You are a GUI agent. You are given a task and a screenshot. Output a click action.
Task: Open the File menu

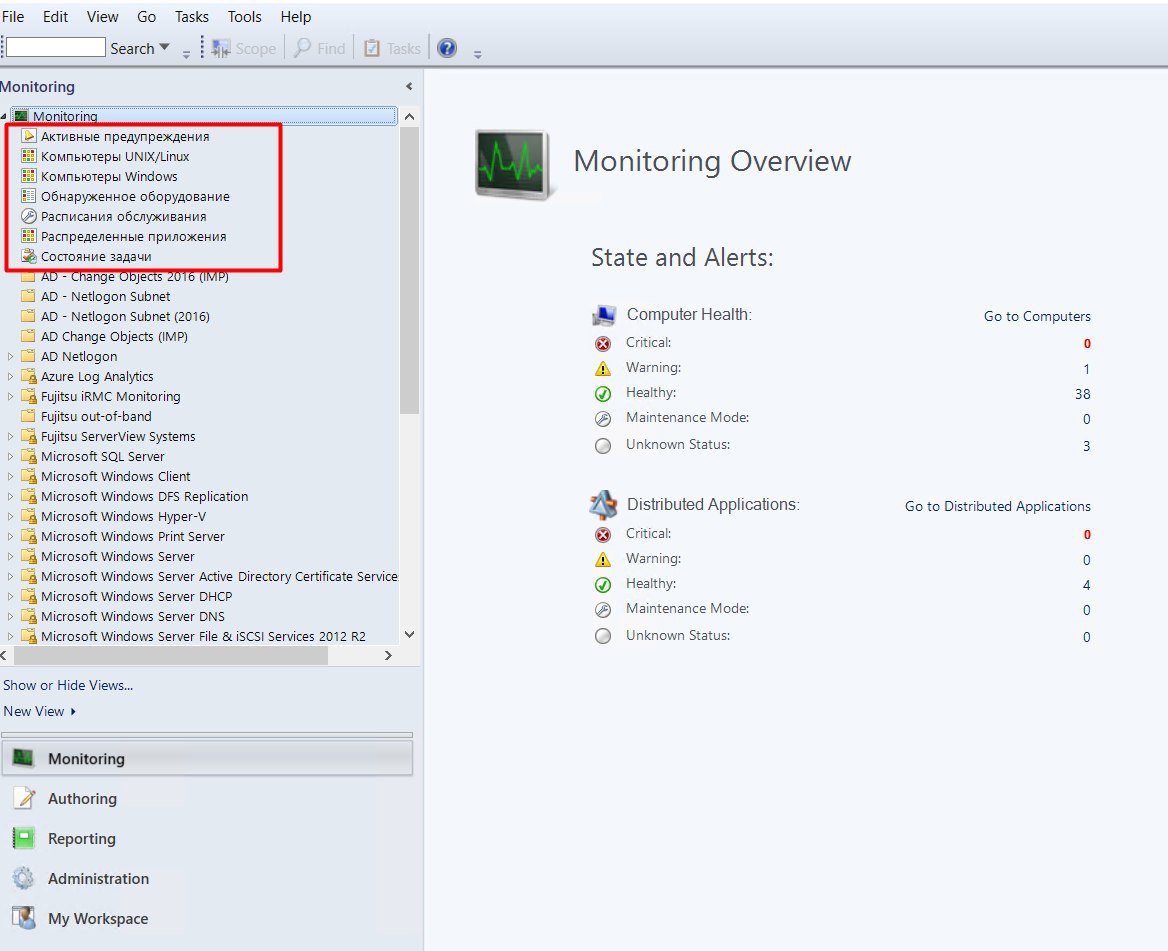click(x=13, y=16)
